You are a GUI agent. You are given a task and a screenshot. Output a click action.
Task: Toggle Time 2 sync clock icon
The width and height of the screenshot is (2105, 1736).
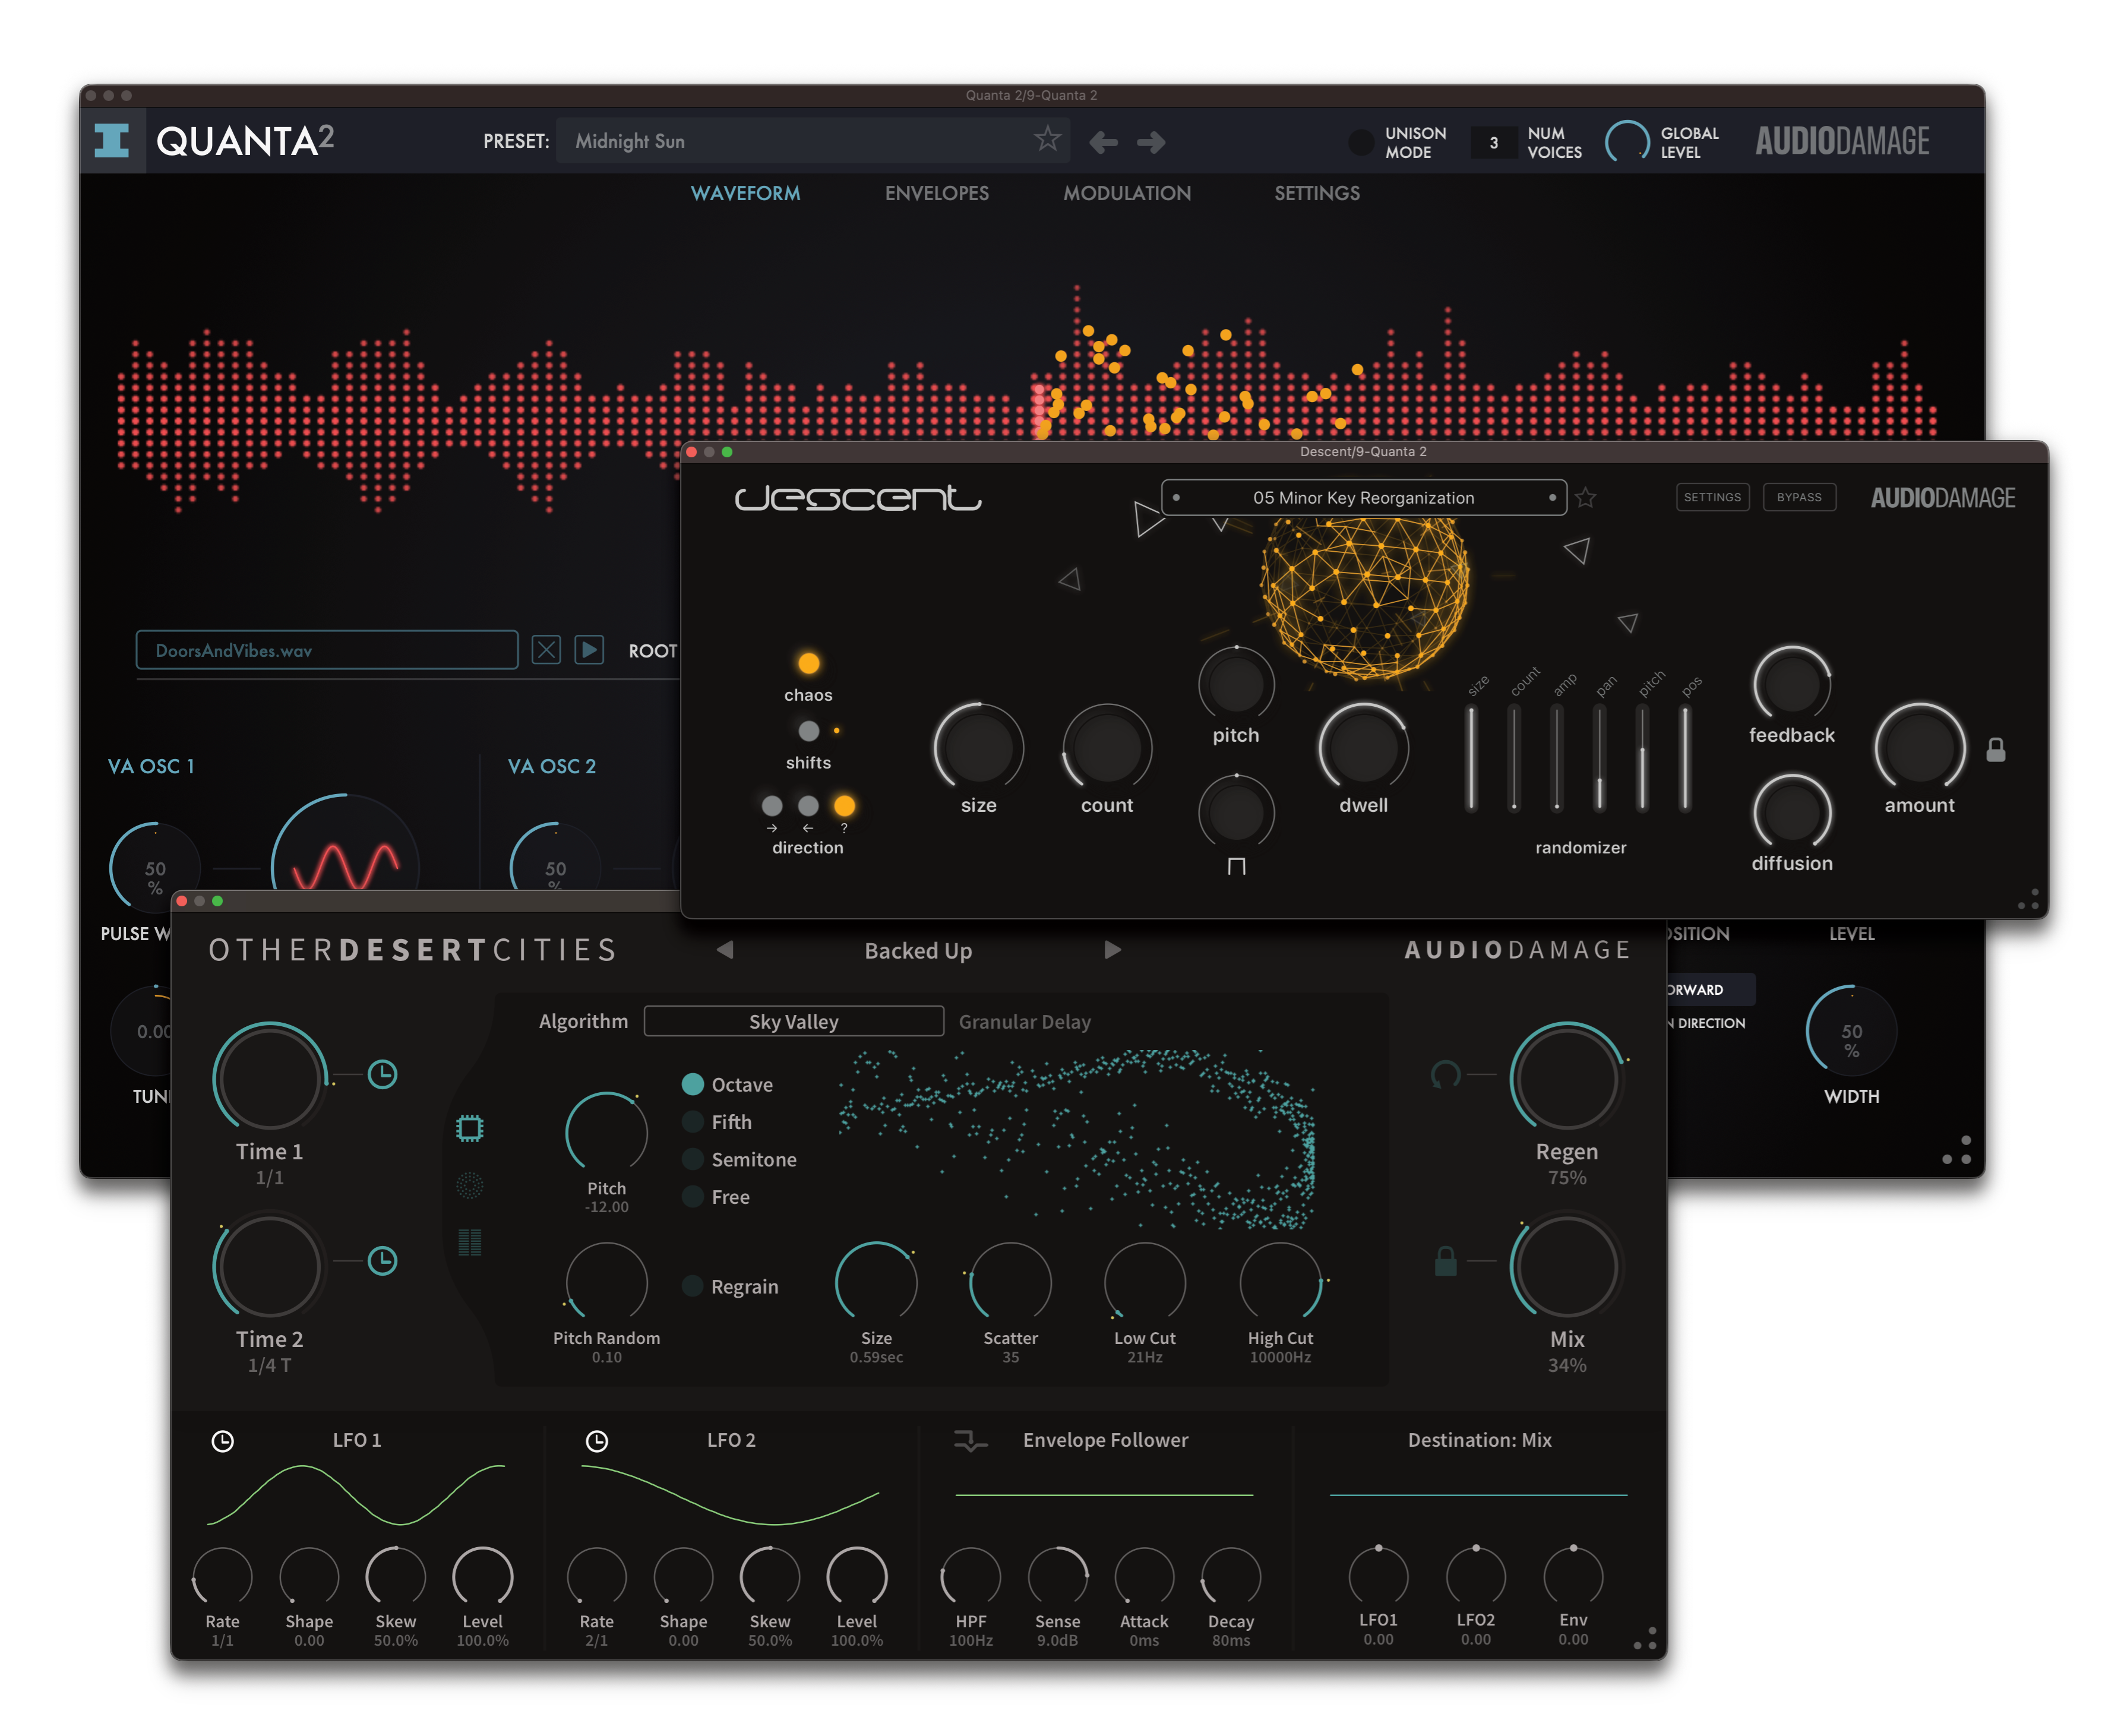point(382,1261)
